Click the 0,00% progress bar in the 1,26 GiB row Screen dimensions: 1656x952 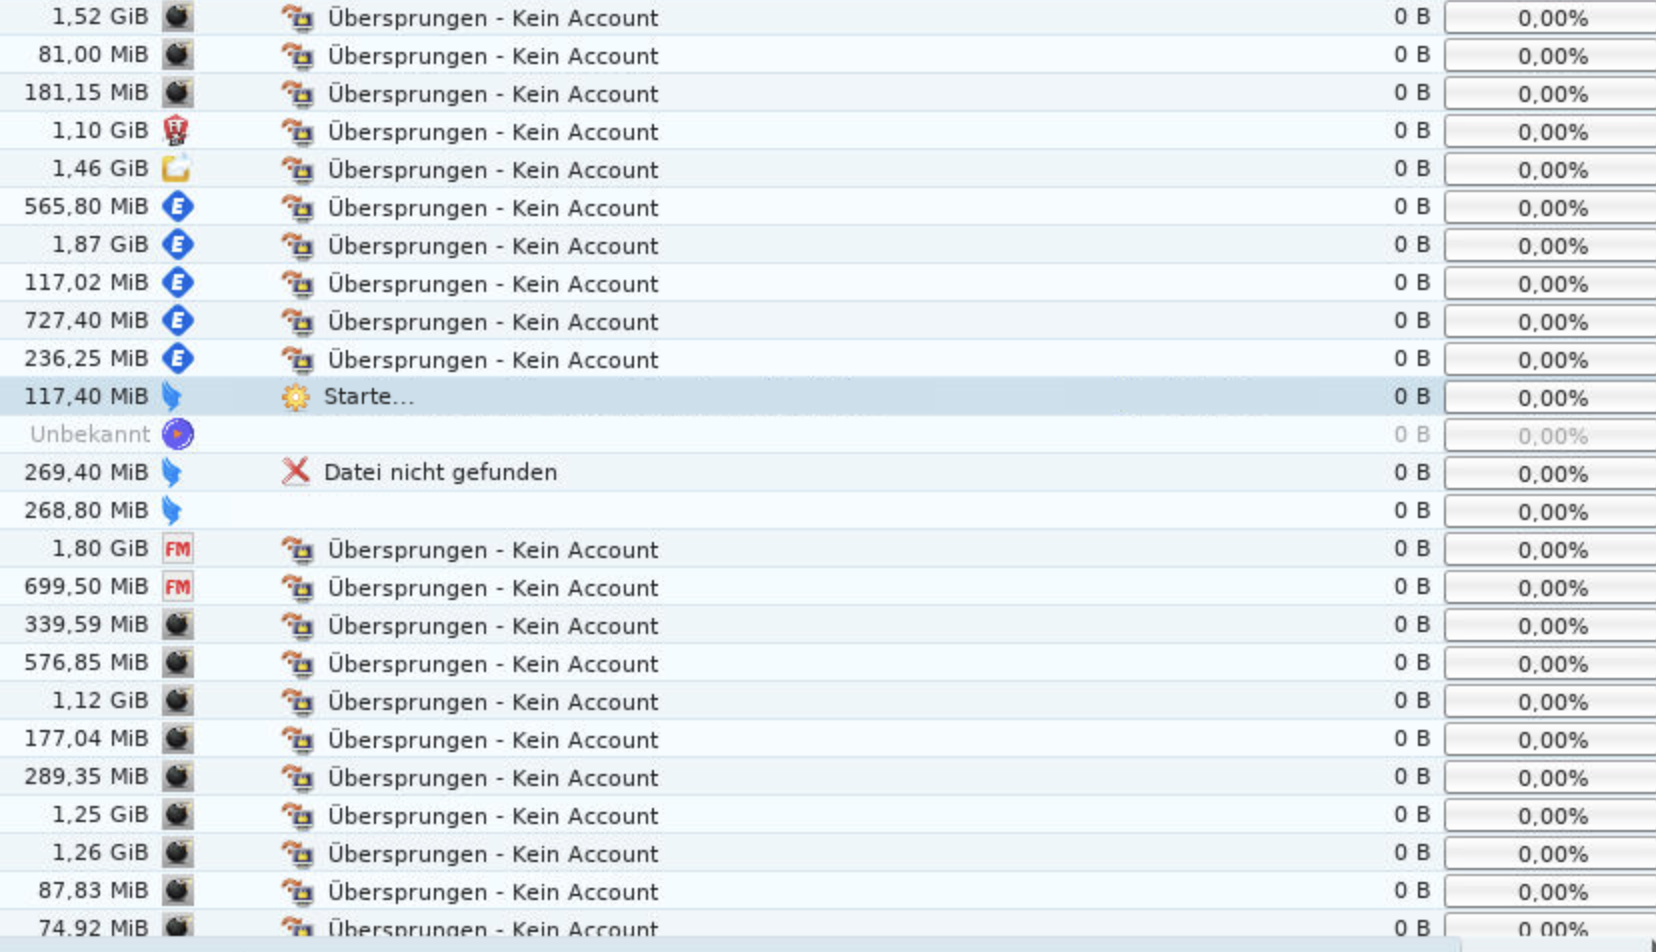pyautogui.click(x=1550, y=854)
